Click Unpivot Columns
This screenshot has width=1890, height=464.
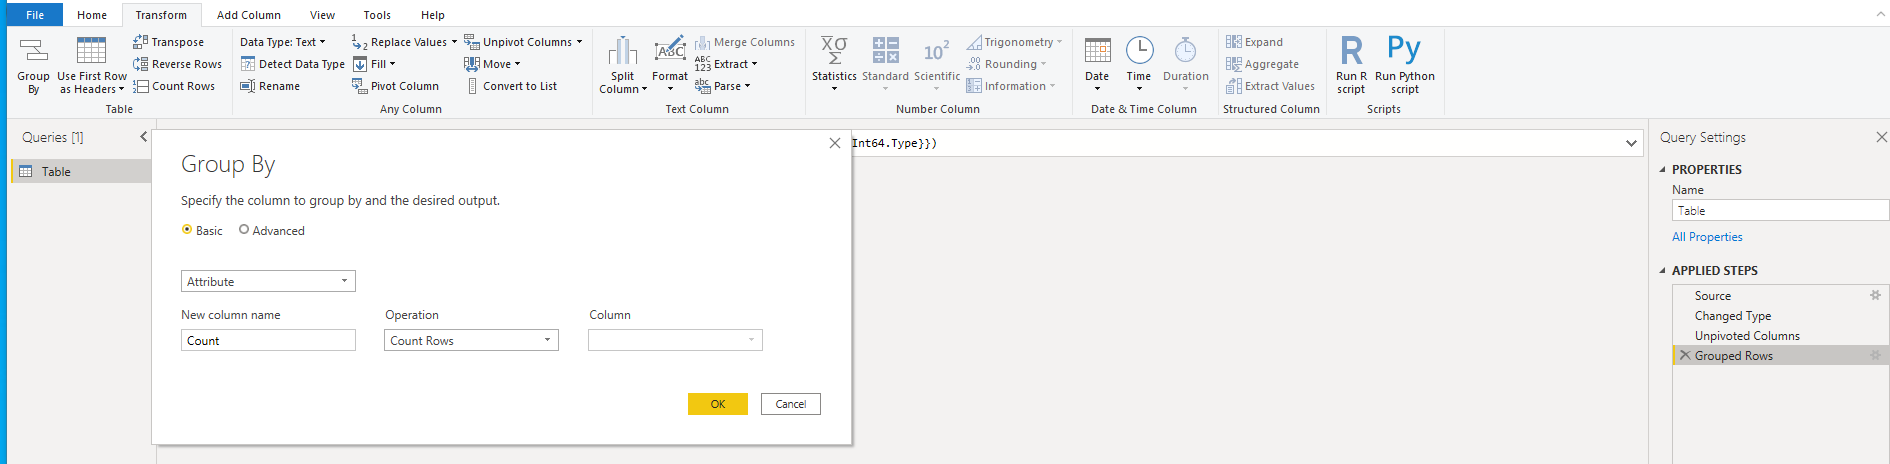(522, 42)
